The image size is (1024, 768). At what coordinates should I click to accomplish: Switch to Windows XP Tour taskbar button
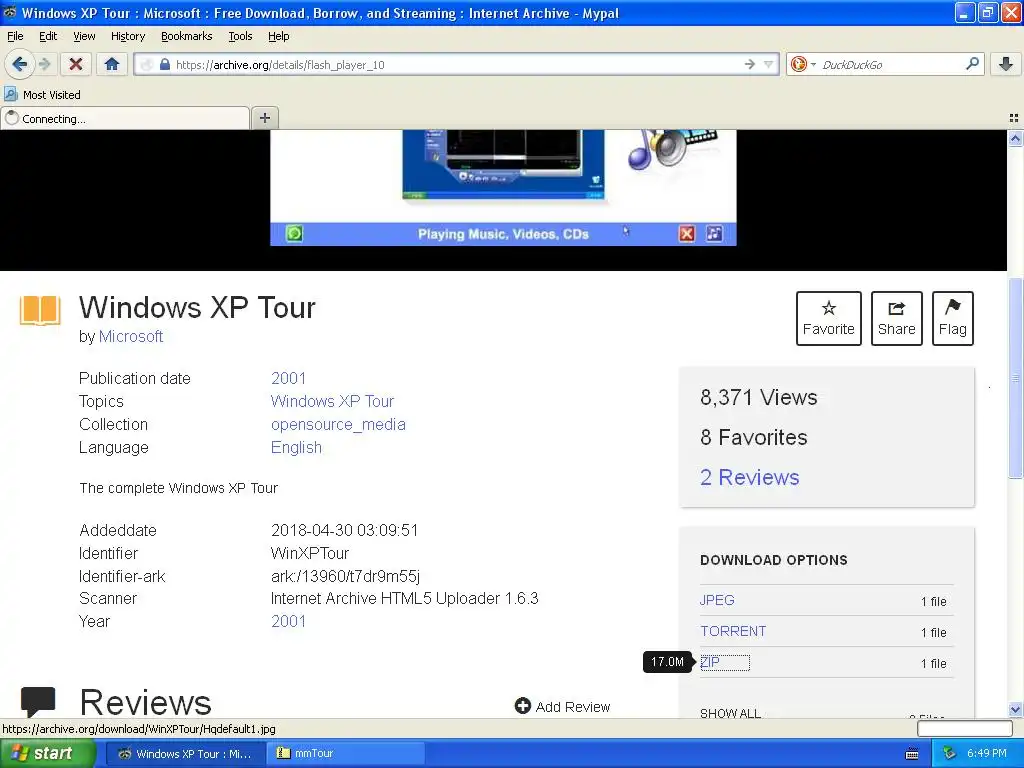[184, 754]
